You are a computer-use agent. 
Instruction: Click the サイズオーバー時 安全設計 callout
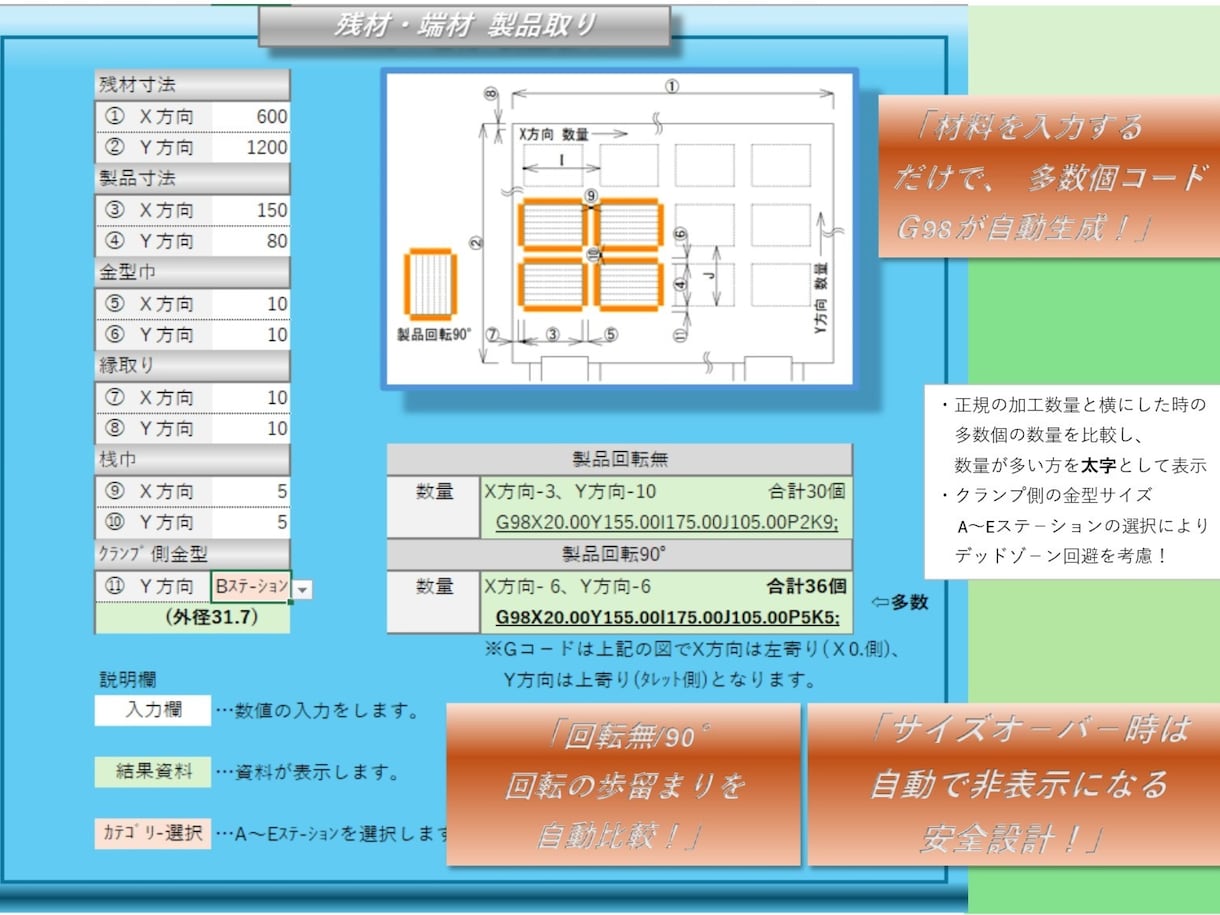tap(1013, 785)
